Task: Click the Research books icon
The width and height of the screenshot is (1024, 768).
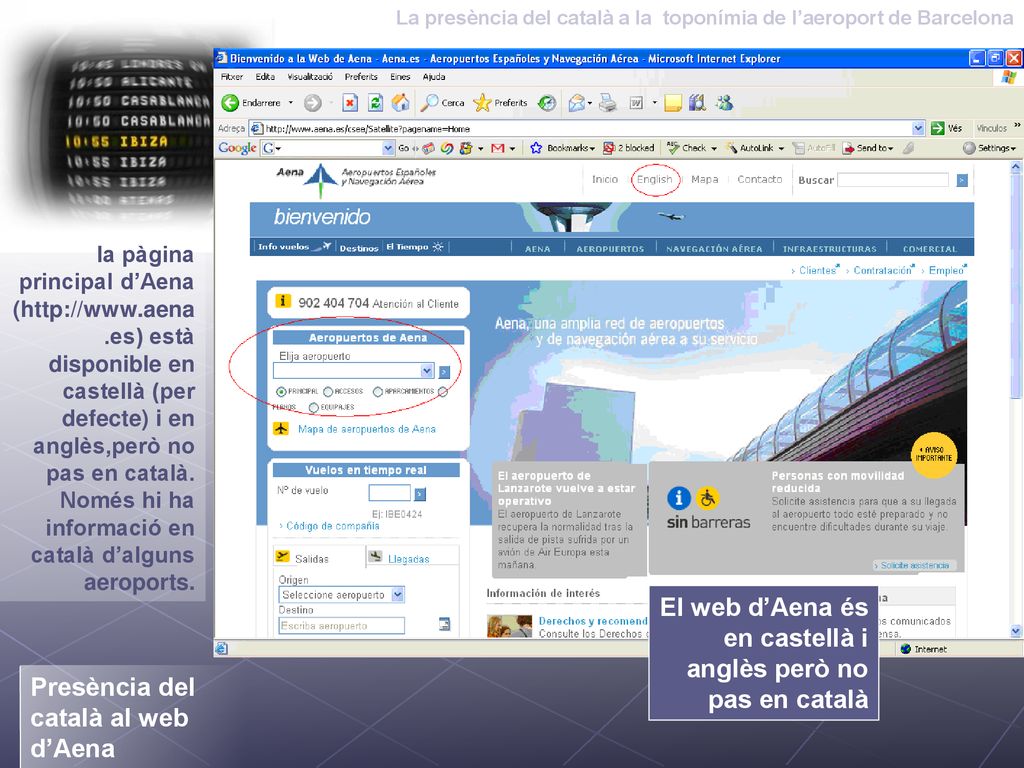Action: (697, 103)
